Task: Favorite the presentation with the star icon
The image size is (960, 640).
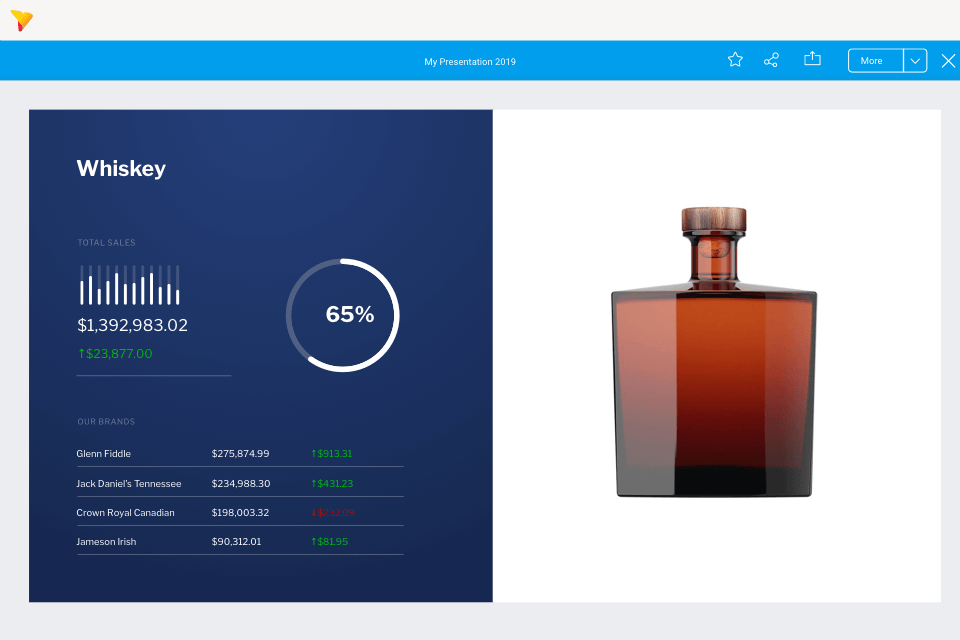Action: 735,60
